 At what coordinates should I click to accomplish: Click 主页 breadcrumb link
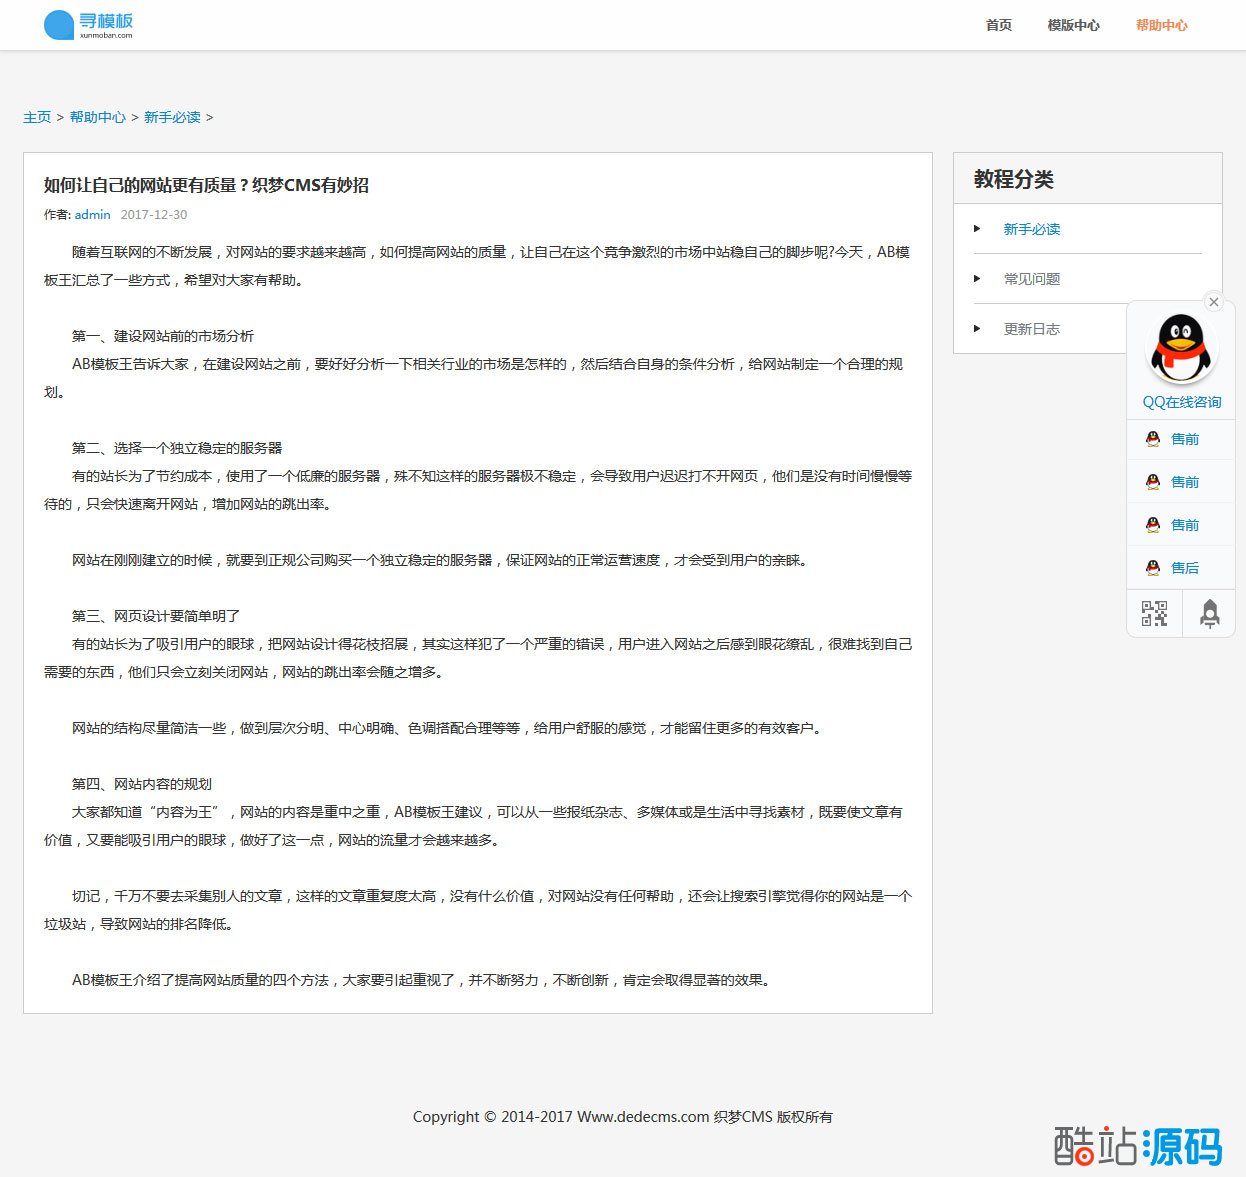point(37,117)
